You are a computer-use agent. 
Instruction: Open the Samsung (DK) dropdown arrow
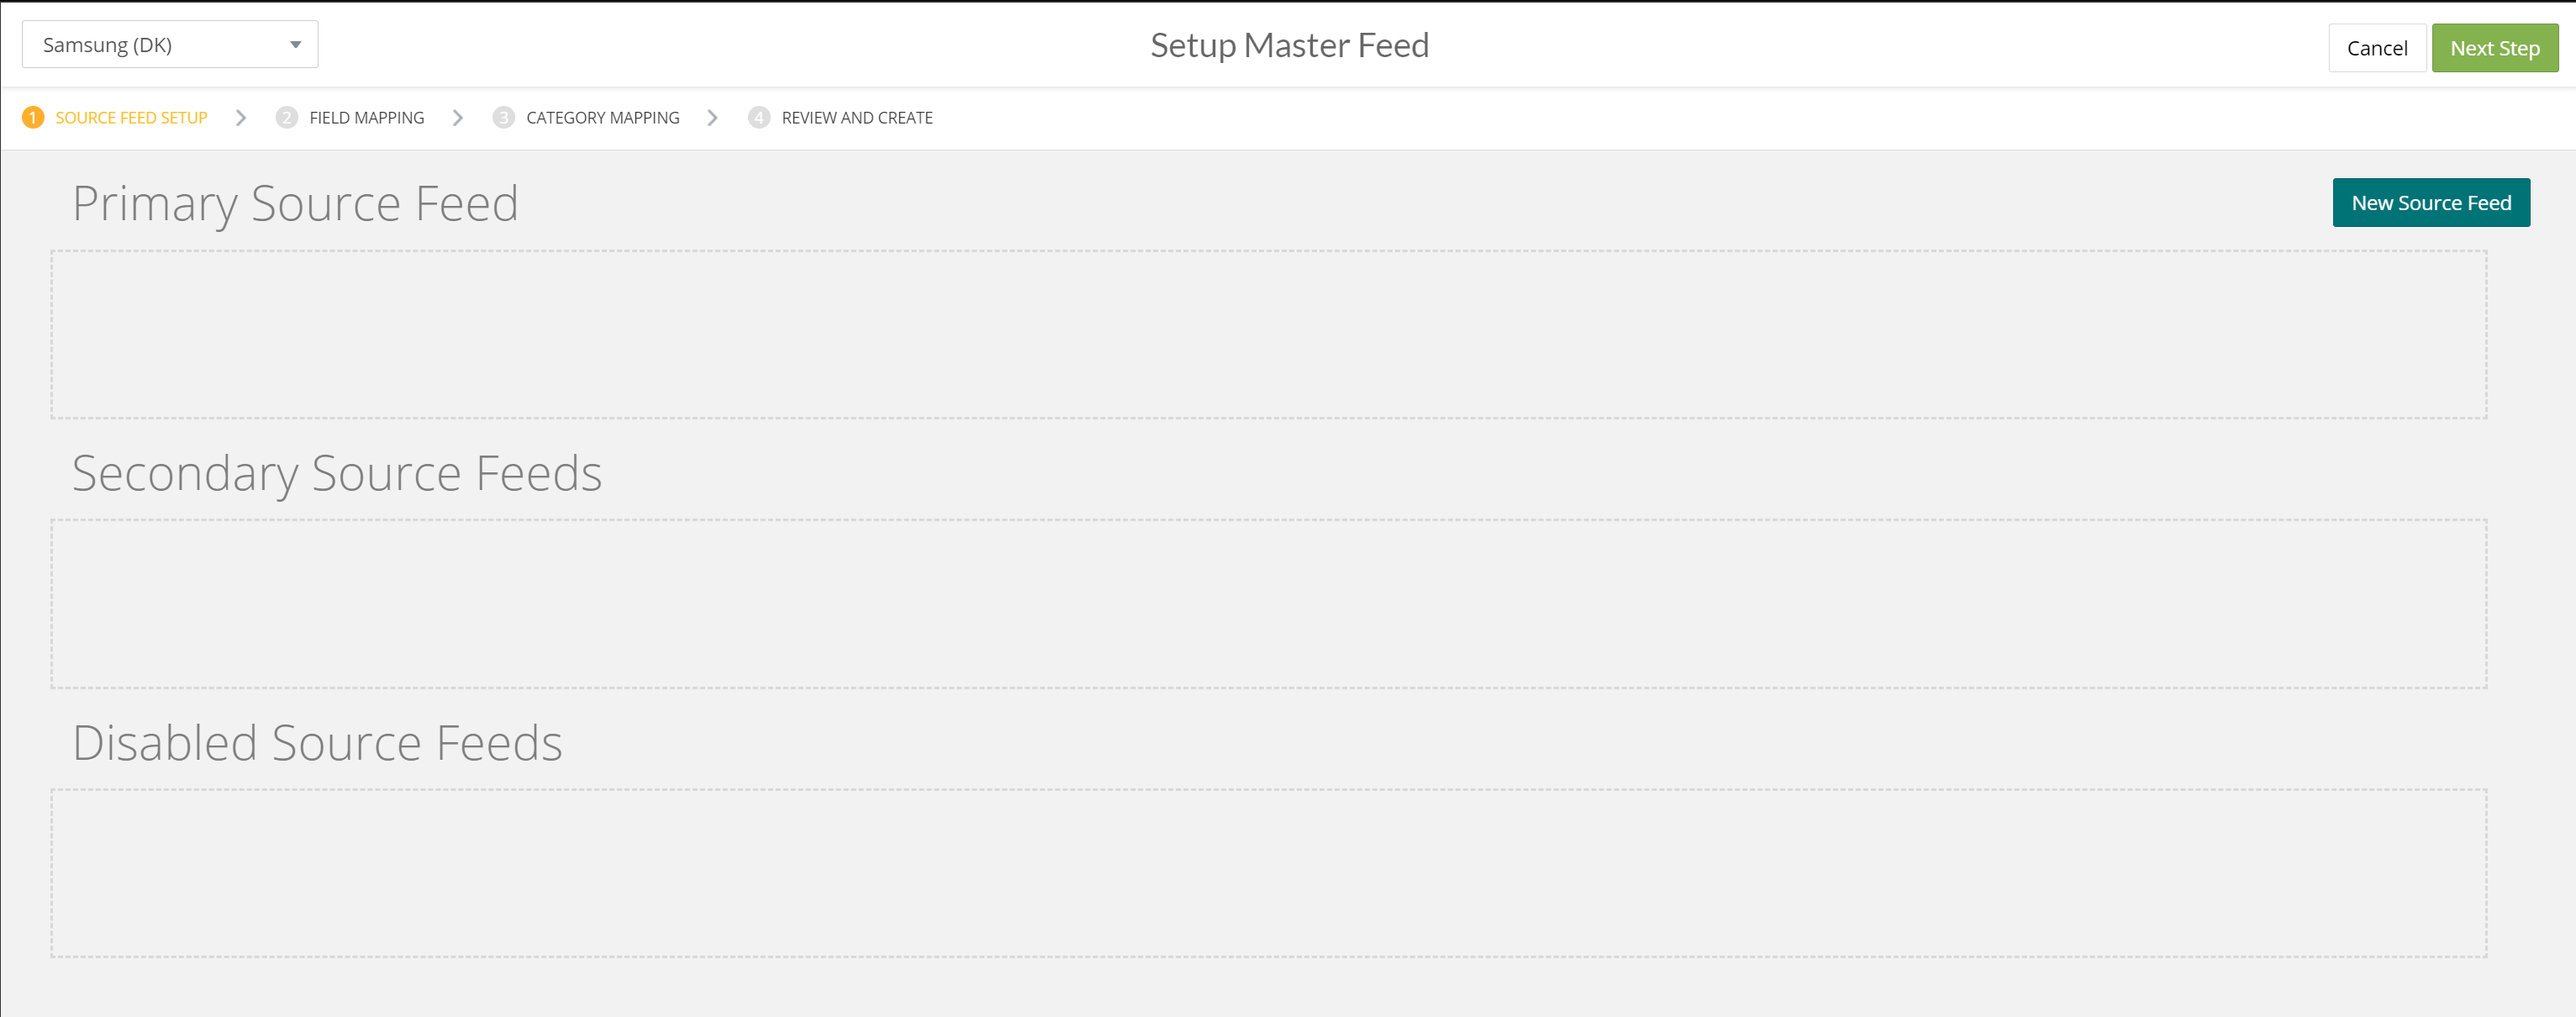click(x=296, y=45)
